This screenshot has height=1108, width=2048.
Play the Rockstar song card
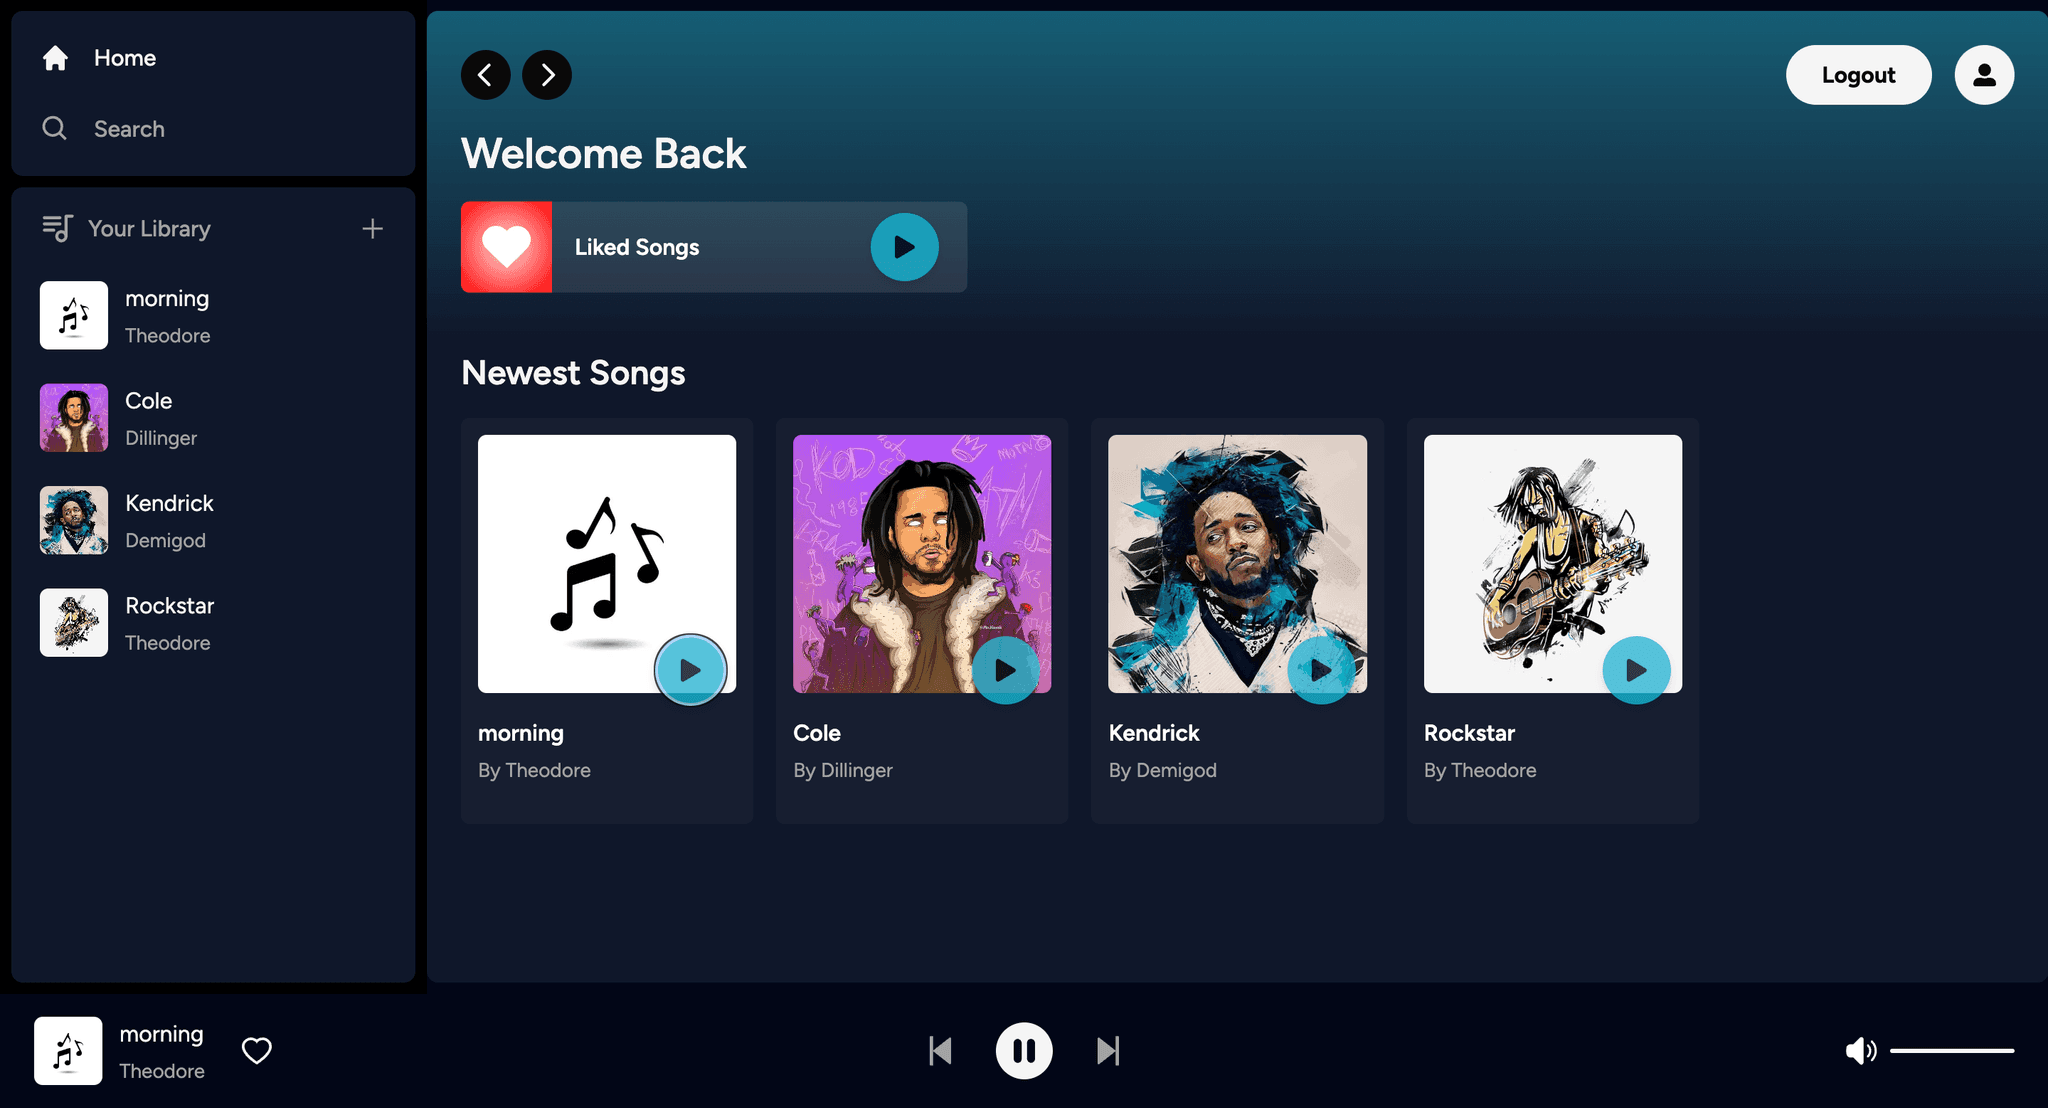tap(1636, 670)
